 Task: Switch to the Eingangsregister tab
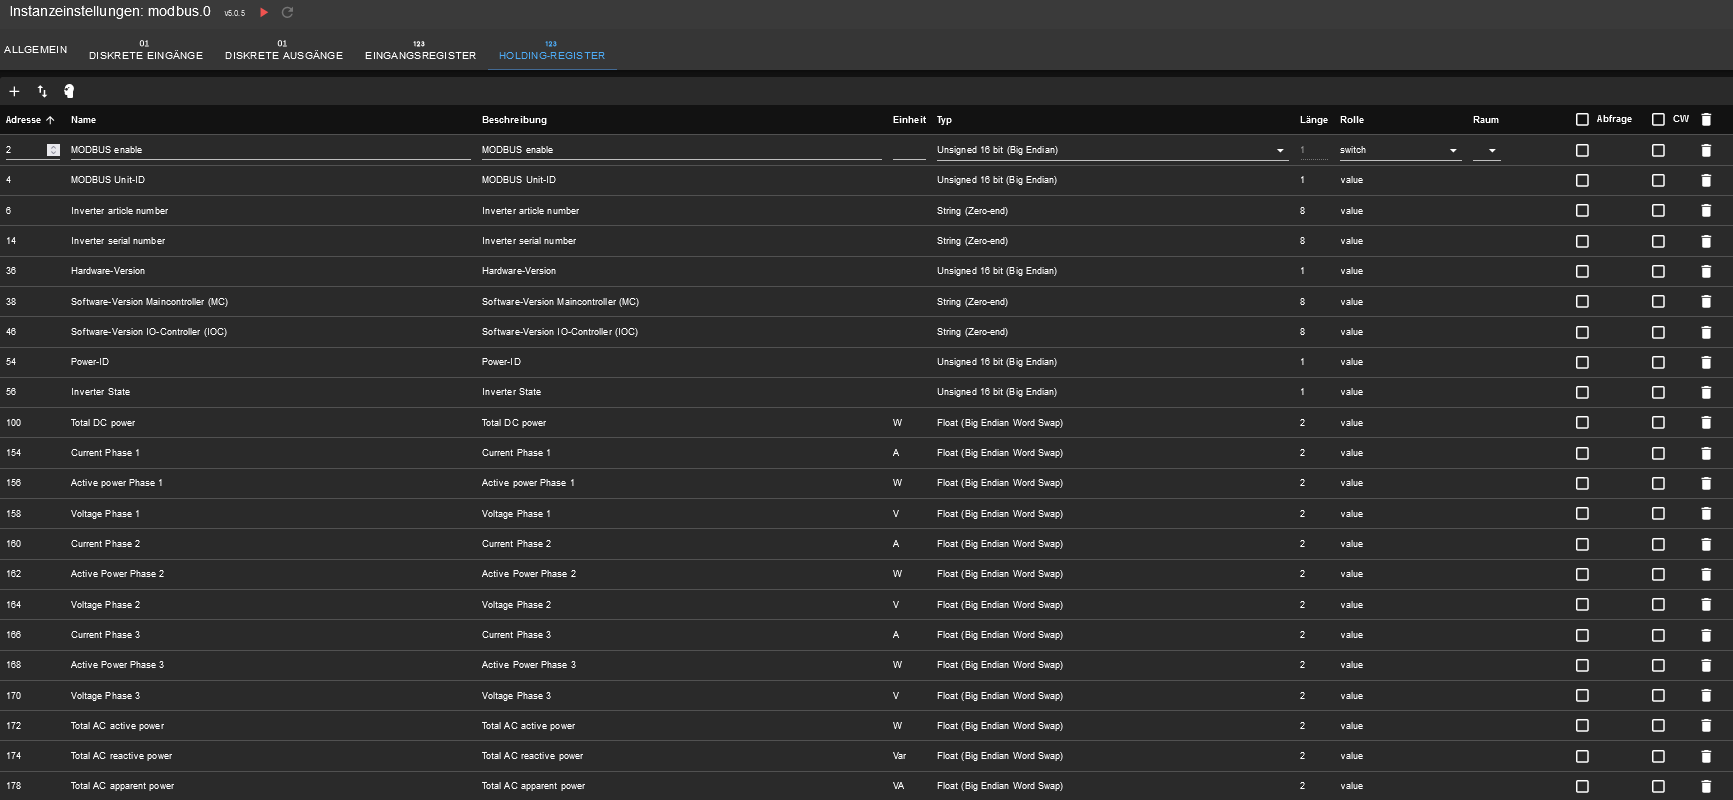point(420,55)
